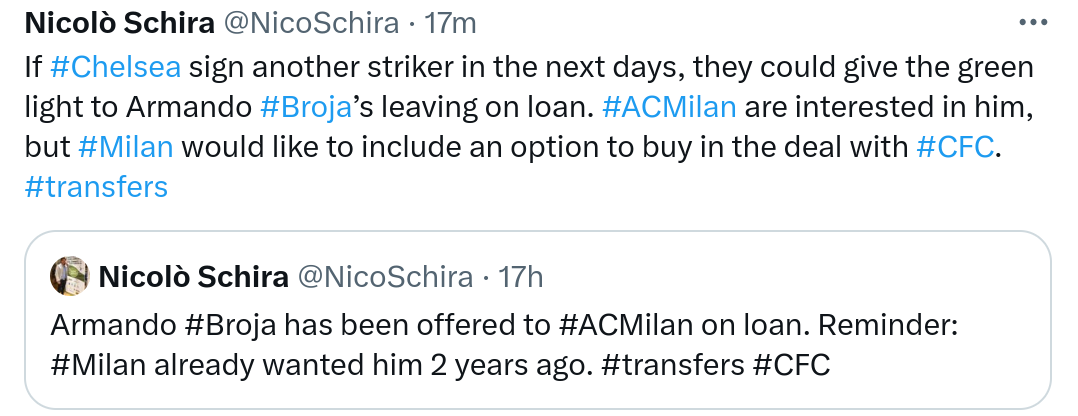The height and width of the screenshot is (416, 1078).
Task: Open the blue #CFC hashtag
Action: pos(955,146)
